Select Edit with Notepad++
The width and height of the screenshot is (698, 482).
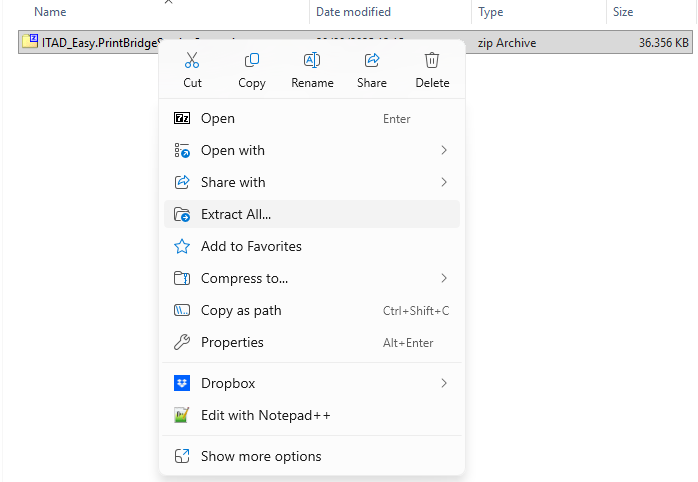(265, 415)
